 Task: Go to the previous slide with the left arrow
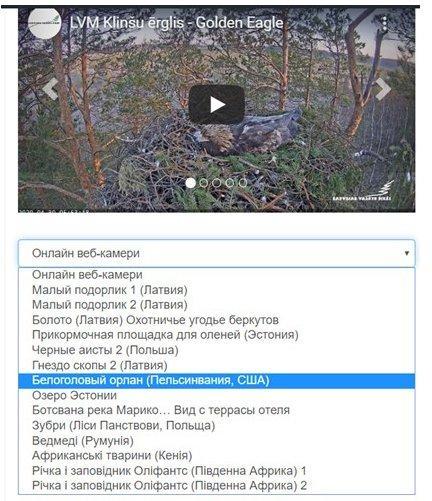click(x=51, y=89)
